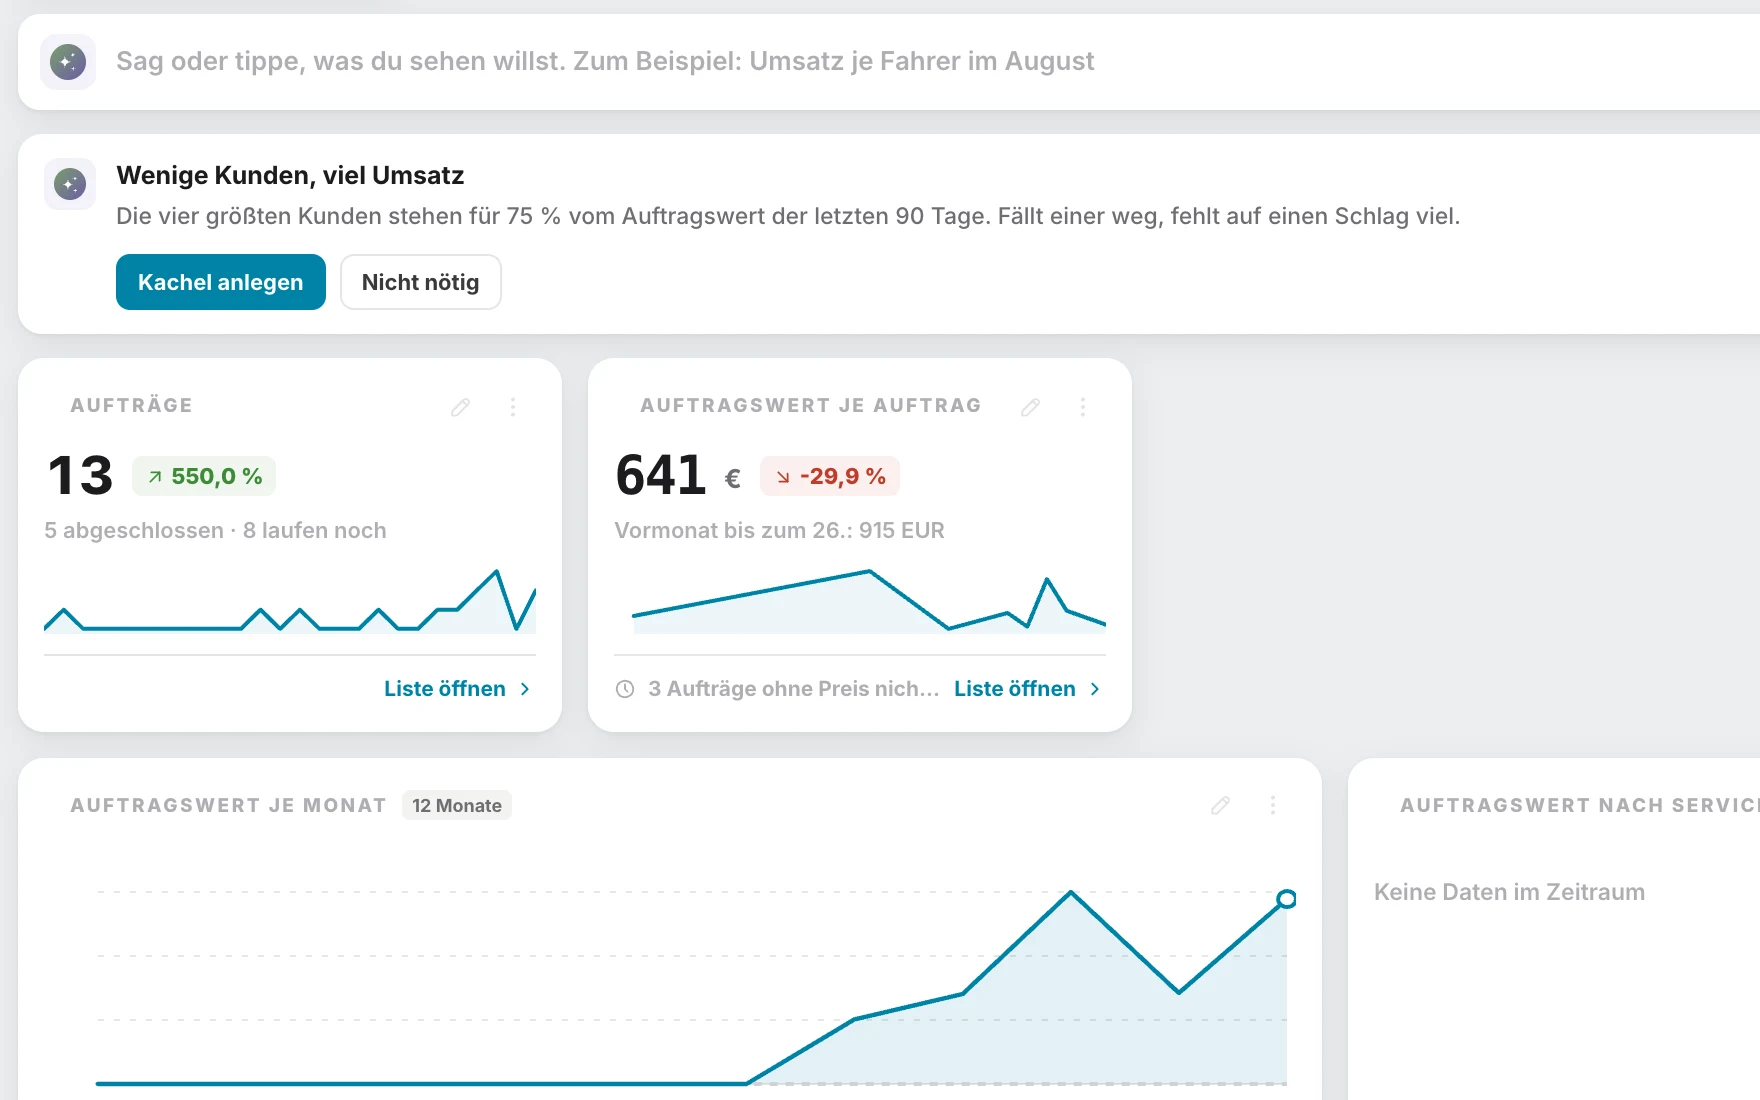Click the Auftragswert je Auftrag sparkline
1760x1100 pixels.
[x=869, y=602]
